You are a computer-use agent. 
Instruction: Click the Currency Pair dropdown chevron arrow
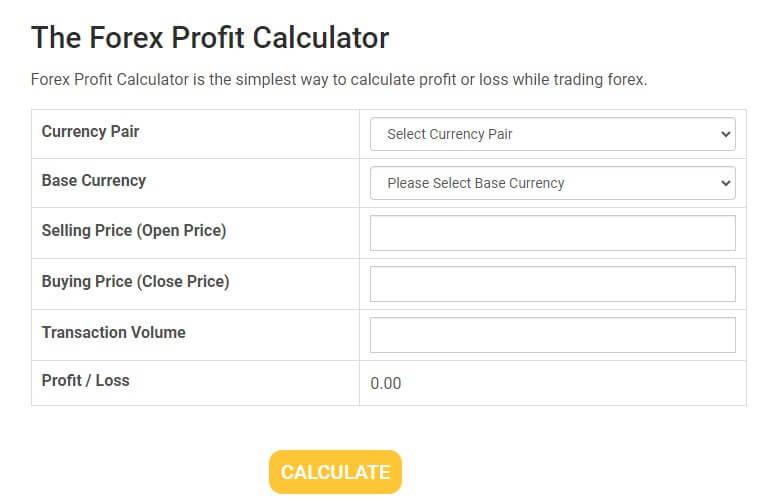pos(725,134)
